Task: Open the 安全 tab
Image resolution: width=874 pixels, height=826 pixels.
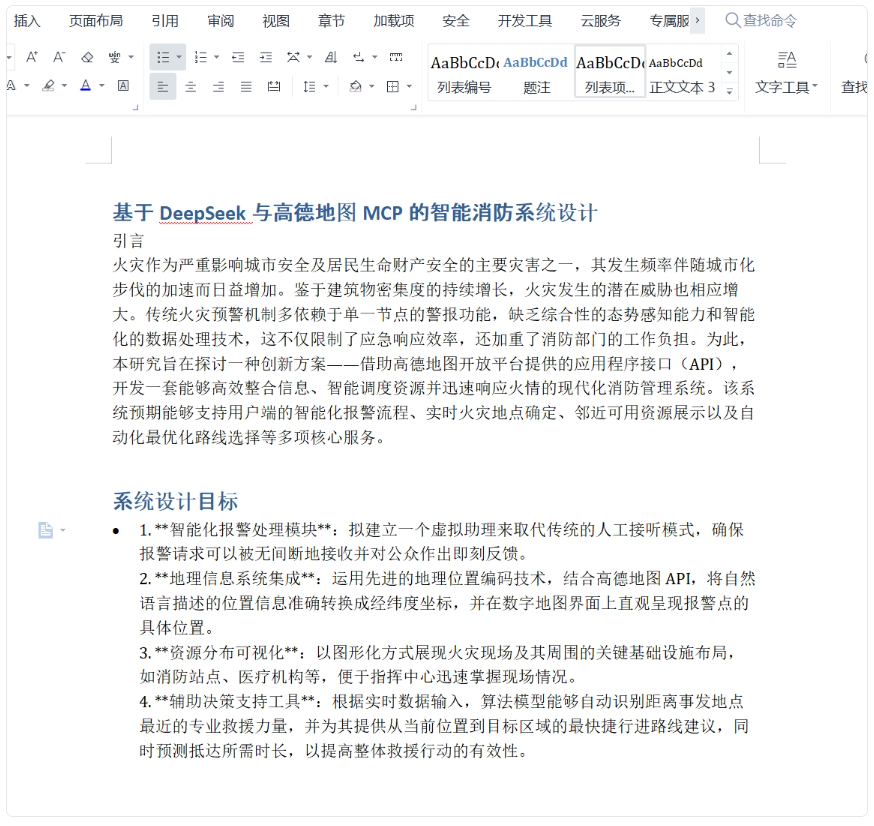Action: click(456, 21)
